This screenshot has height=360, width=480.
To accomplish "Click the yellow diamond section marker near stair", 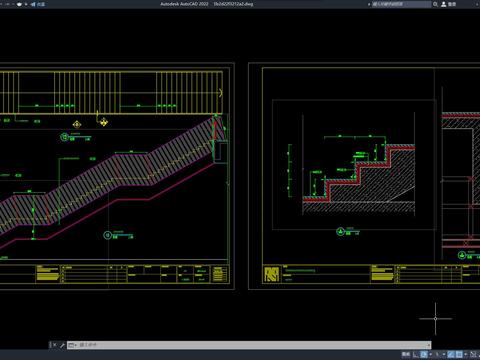I will point(77,125).
